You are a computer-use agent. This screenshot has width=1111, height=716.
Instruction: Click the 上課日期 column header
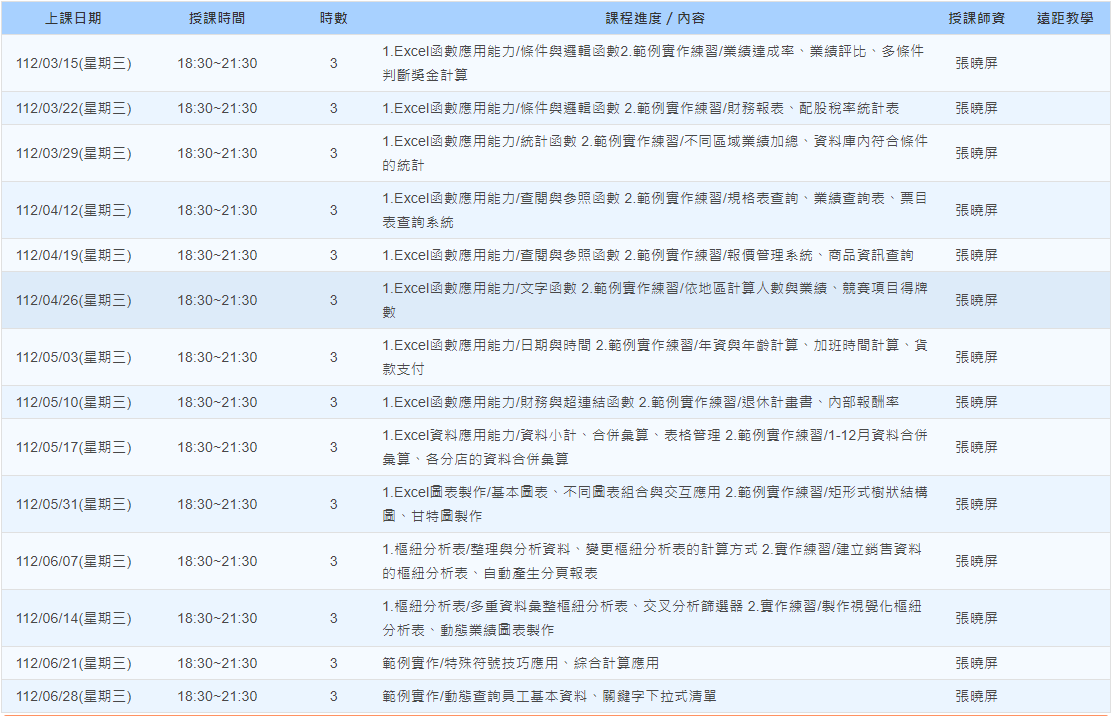73,18
